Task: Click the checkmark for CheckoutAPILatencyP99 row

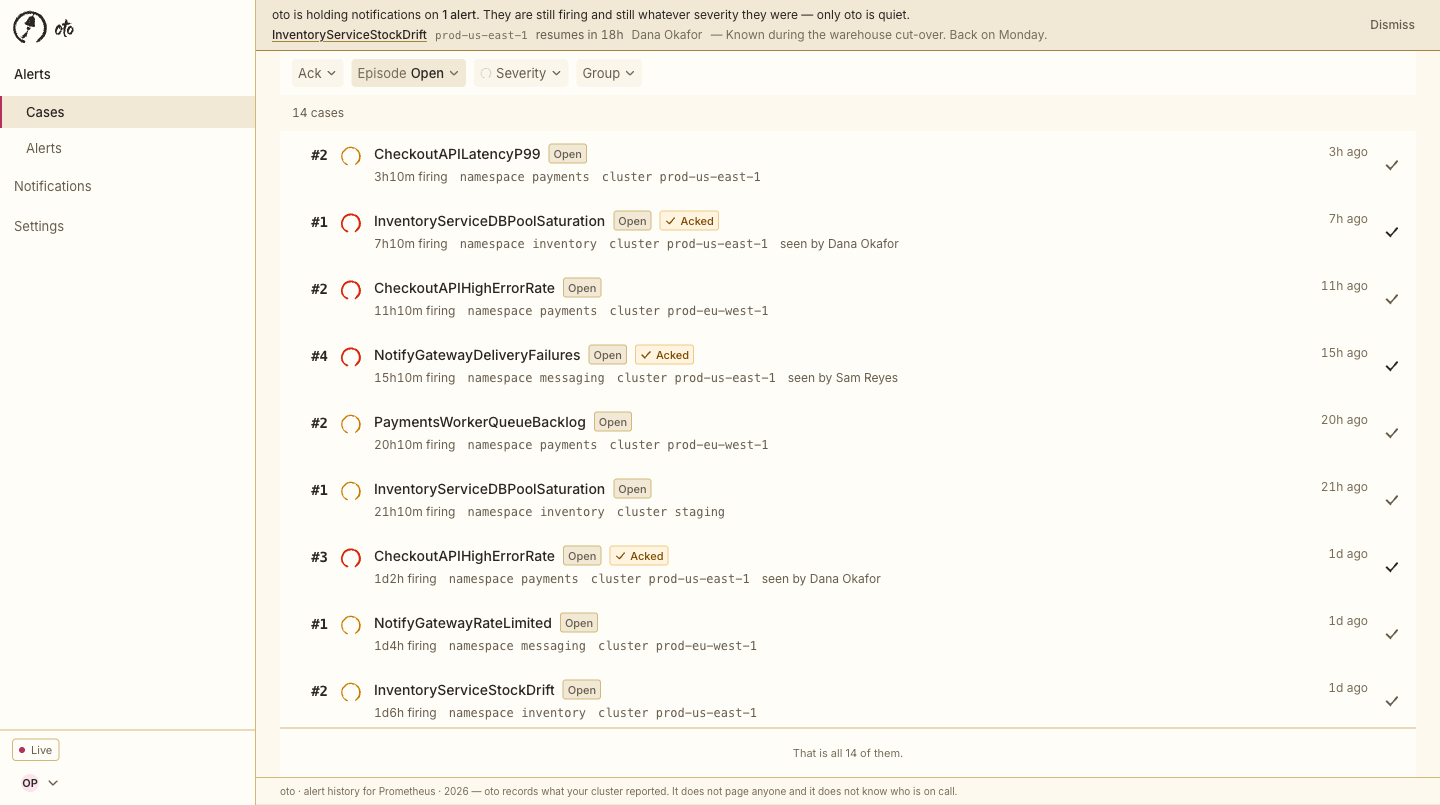Action: pyautogui.click(x=1392, y=165)
